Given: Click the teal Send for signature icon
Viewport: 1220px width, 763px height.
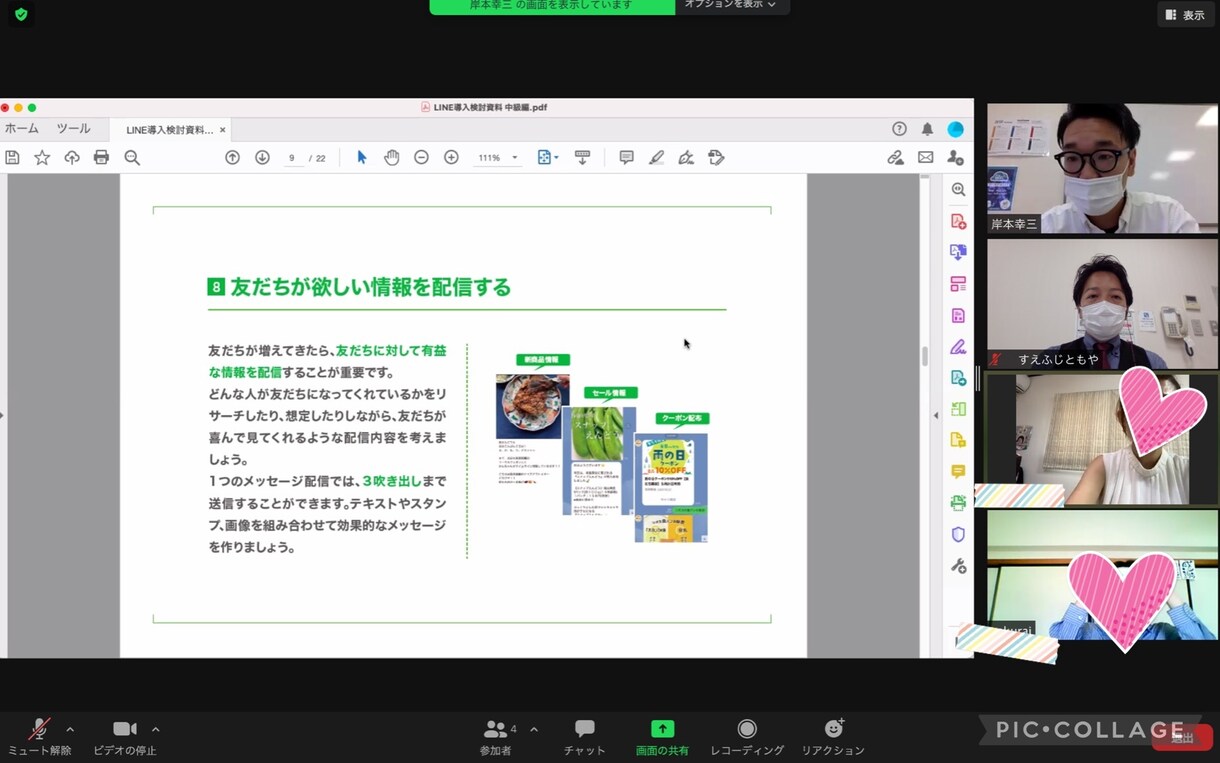Looking at the screenshot, I should [x=958, y=378].
